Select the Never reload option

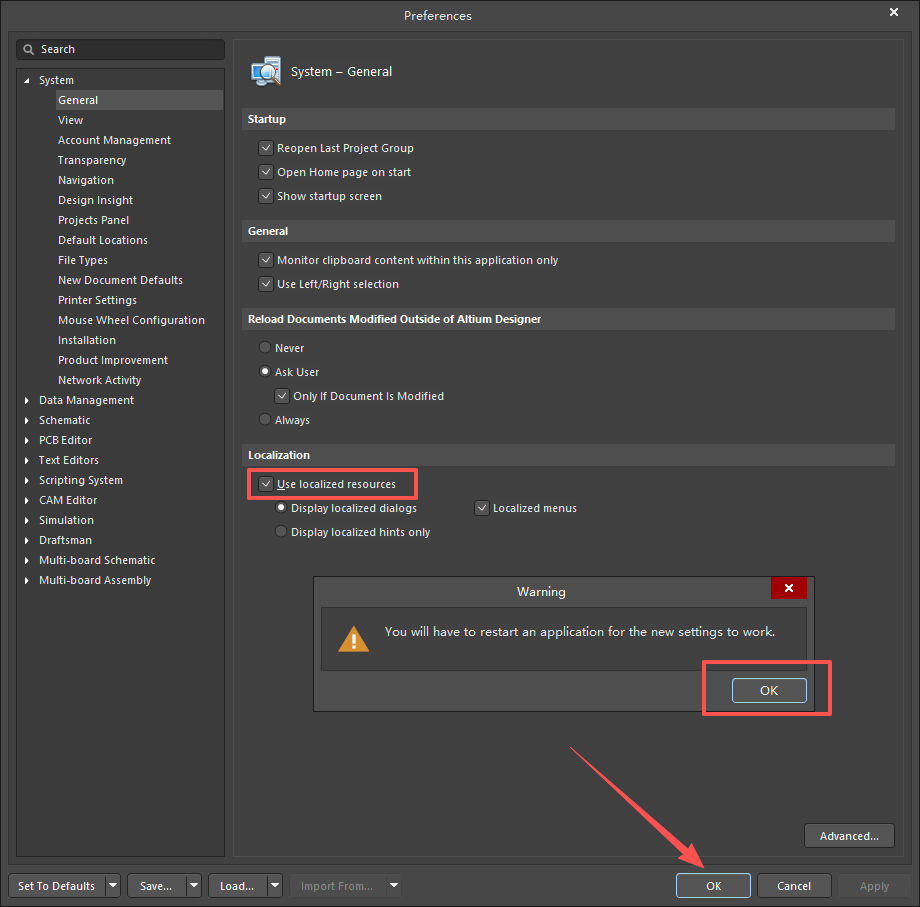click(265, 348)
